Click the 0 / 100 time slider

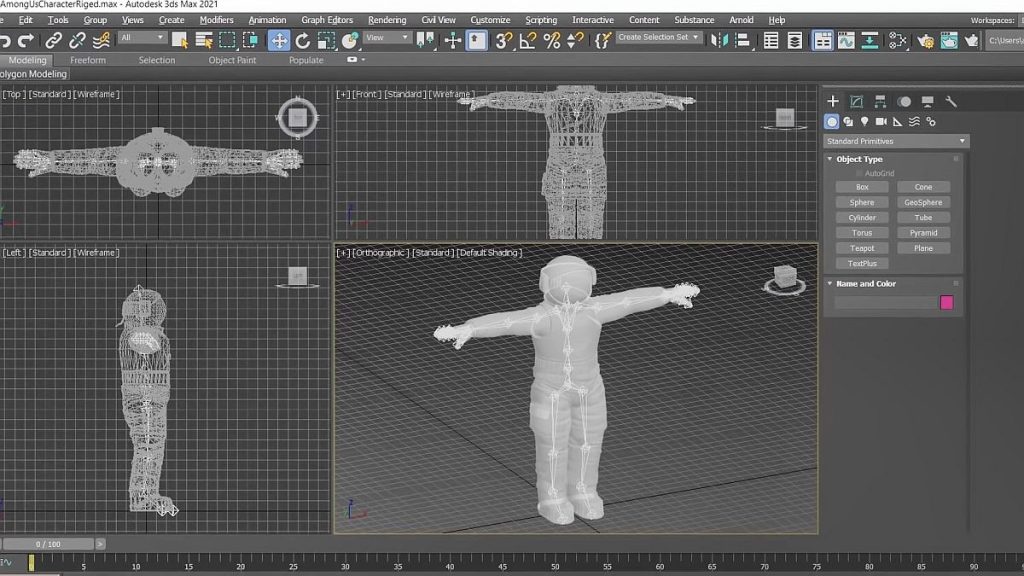point(48,544)
